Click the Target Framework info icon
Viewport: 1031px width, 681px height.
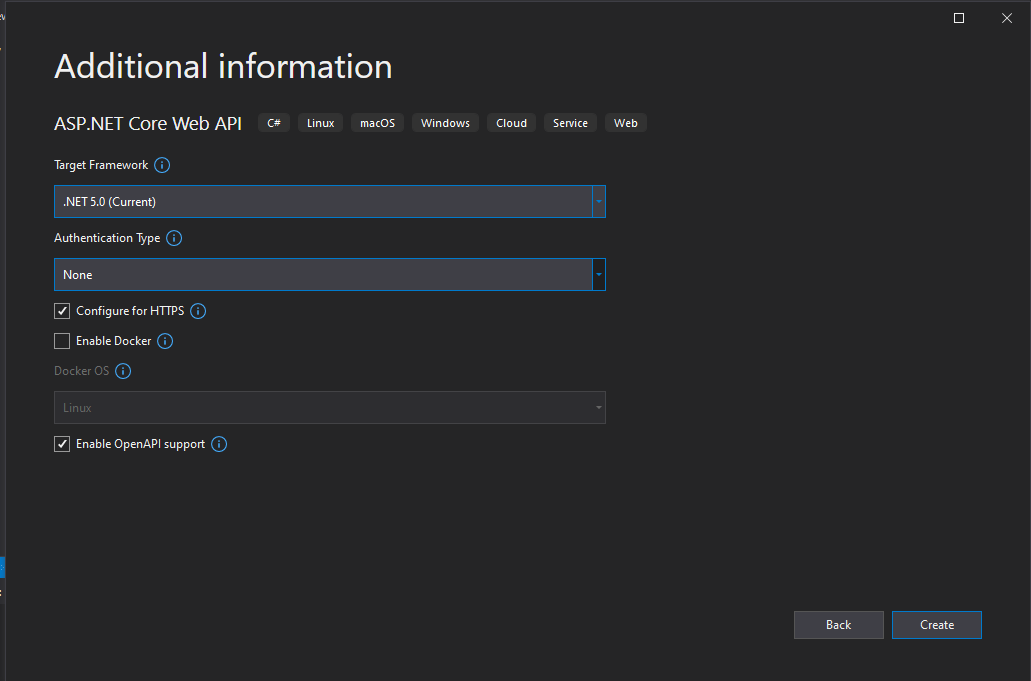pos(162,165)
